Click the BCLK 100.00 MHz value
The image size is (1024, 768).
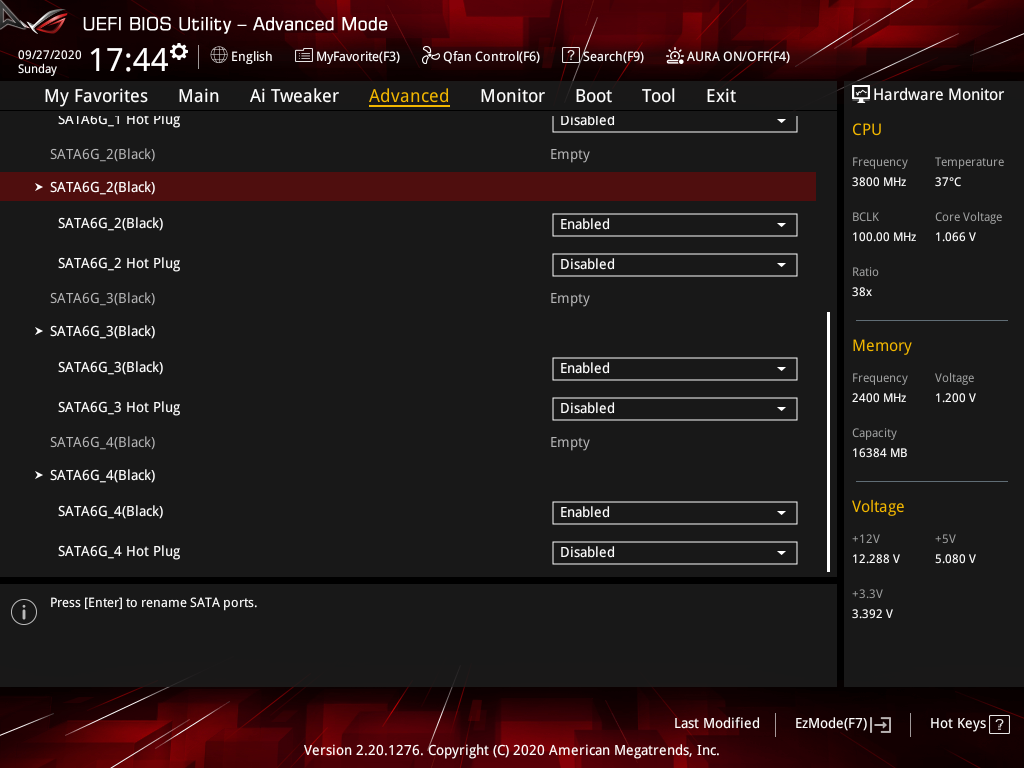884,236
